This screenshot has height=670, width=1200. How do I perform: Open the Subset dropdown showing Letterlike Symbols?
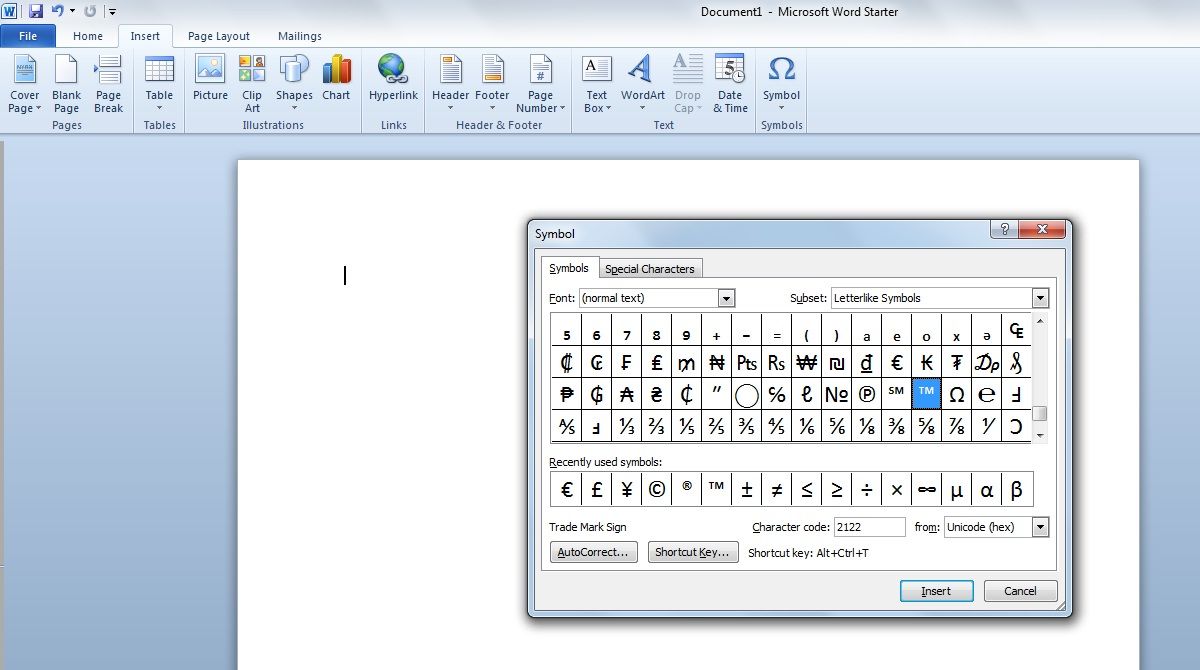[x=1040, y=297]
